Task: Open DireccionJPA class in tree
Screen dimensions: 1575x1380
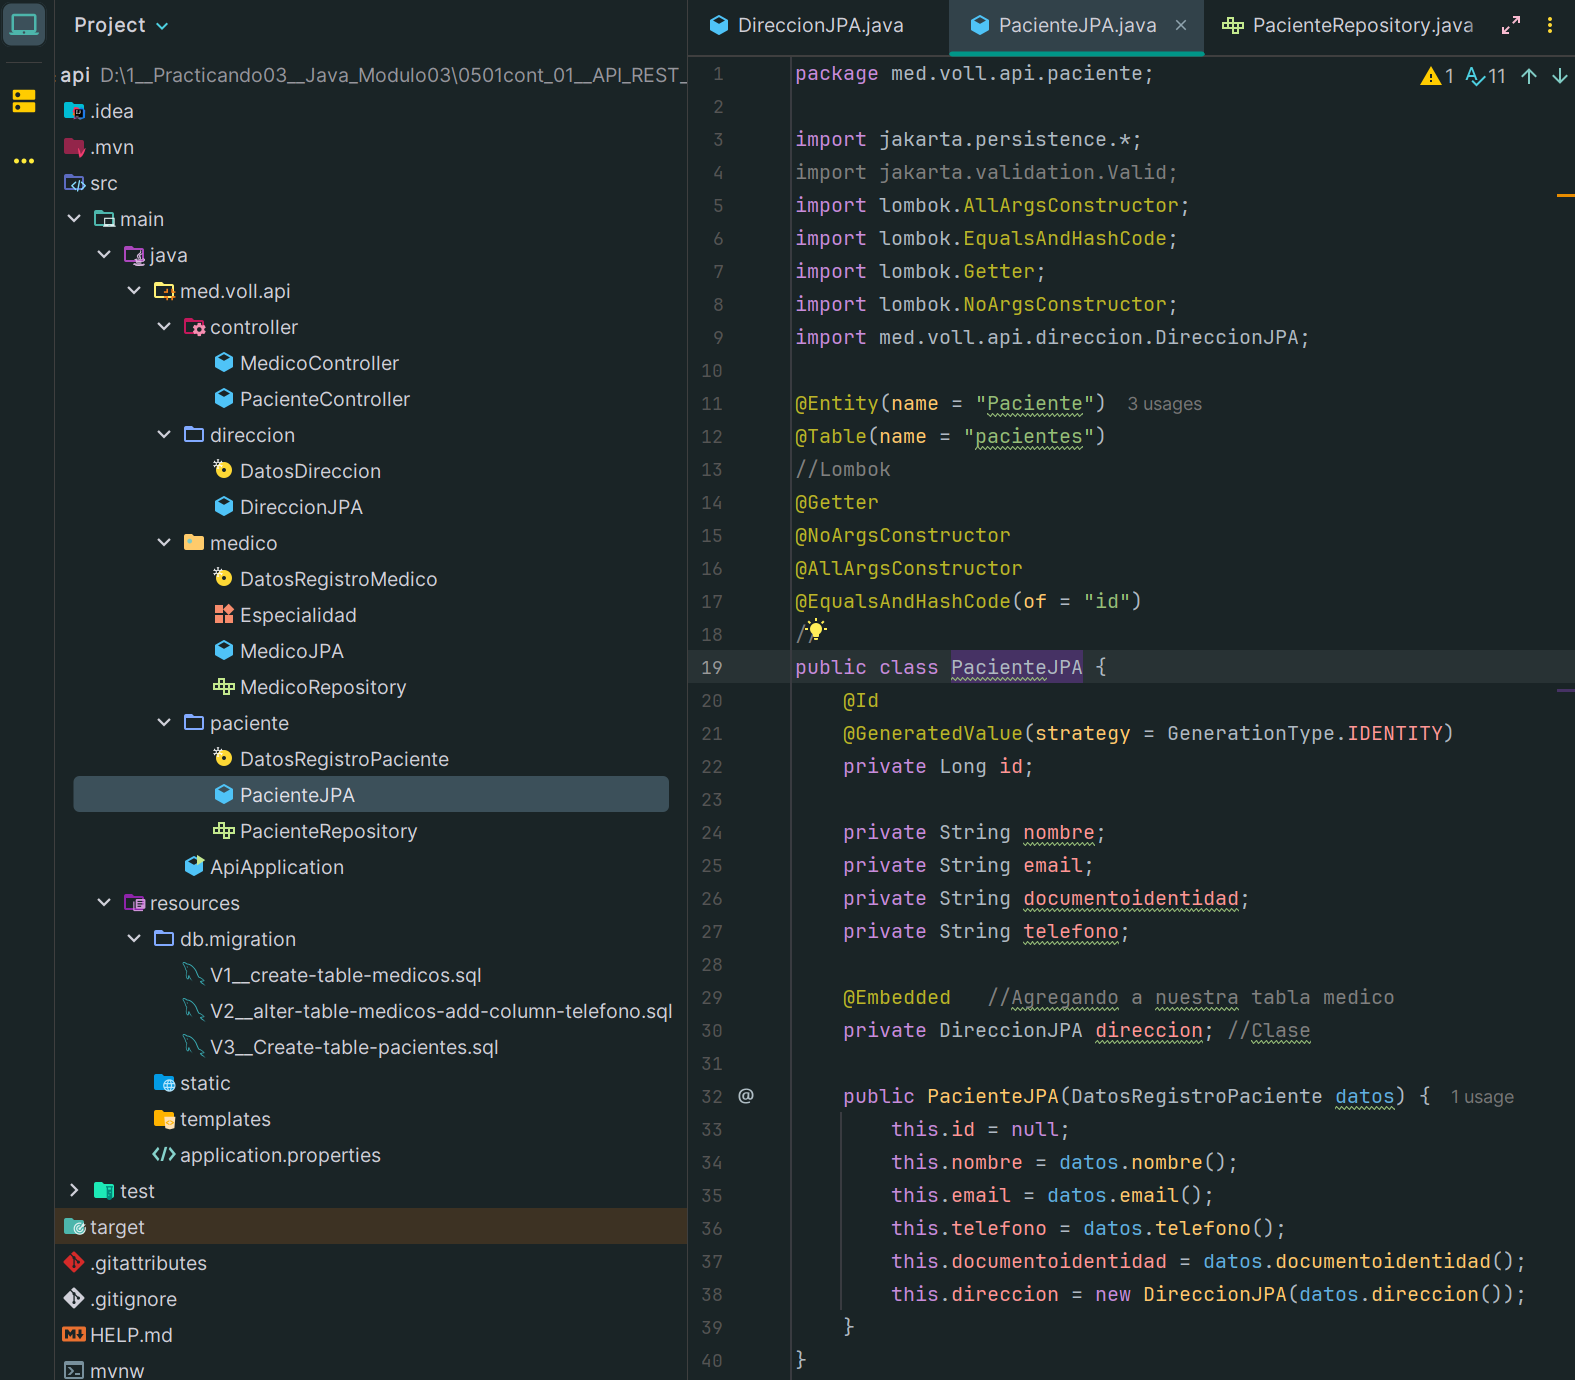Action: tap(289, 507)
